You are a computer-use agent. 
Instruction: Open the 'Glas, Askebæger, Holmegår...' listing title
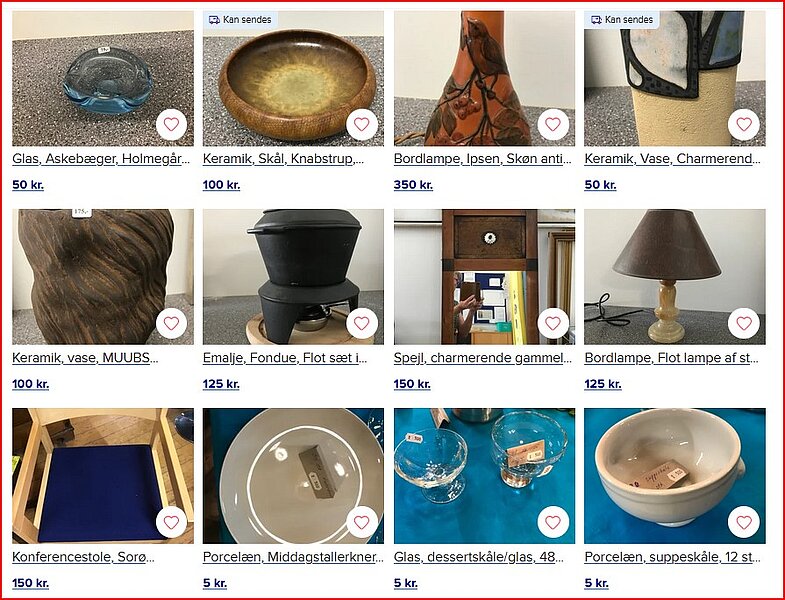101,159
